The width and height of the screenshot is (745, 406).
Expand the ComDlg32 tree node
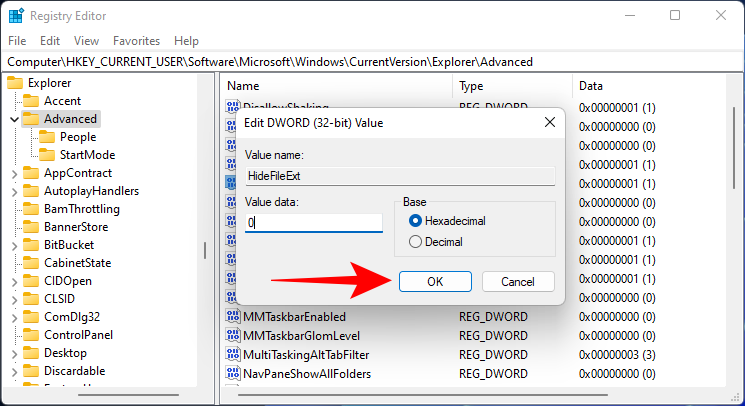point(14,318)
